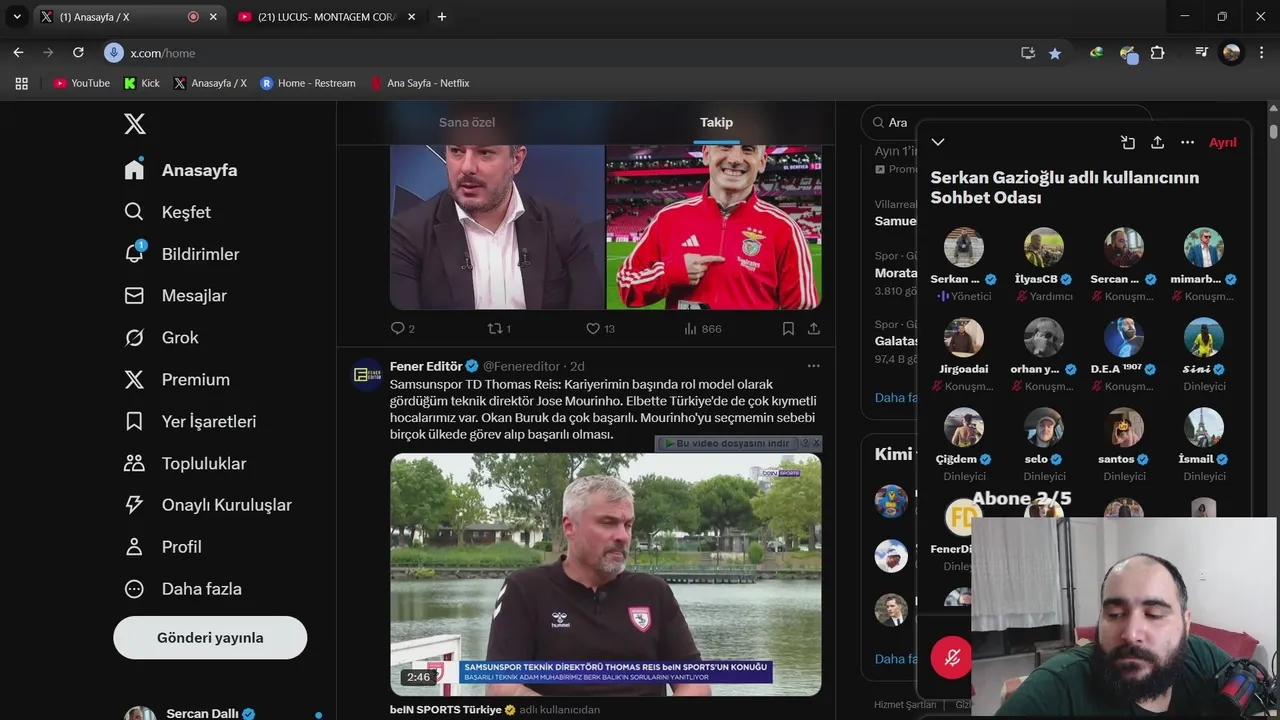The image size is (1280, 720).
Task: Open a new browser tab
Action: (442, 17)
